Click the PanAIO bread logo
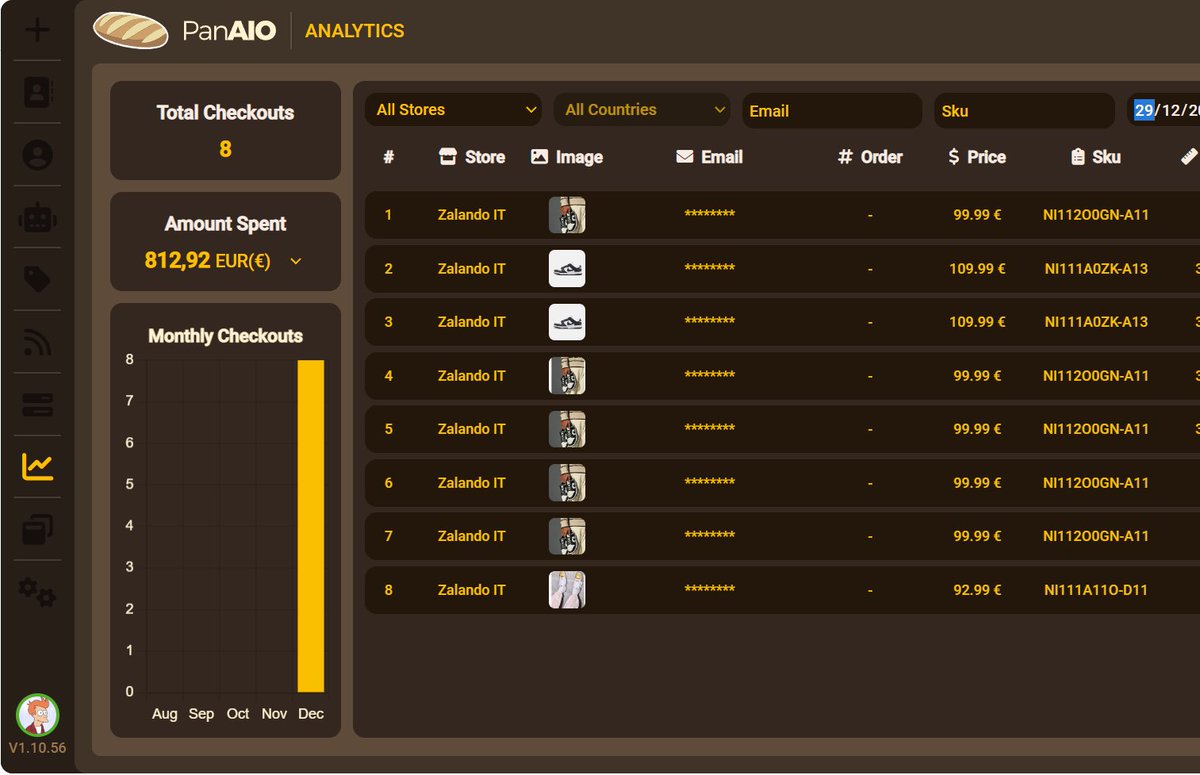 [x=131, y=31]
